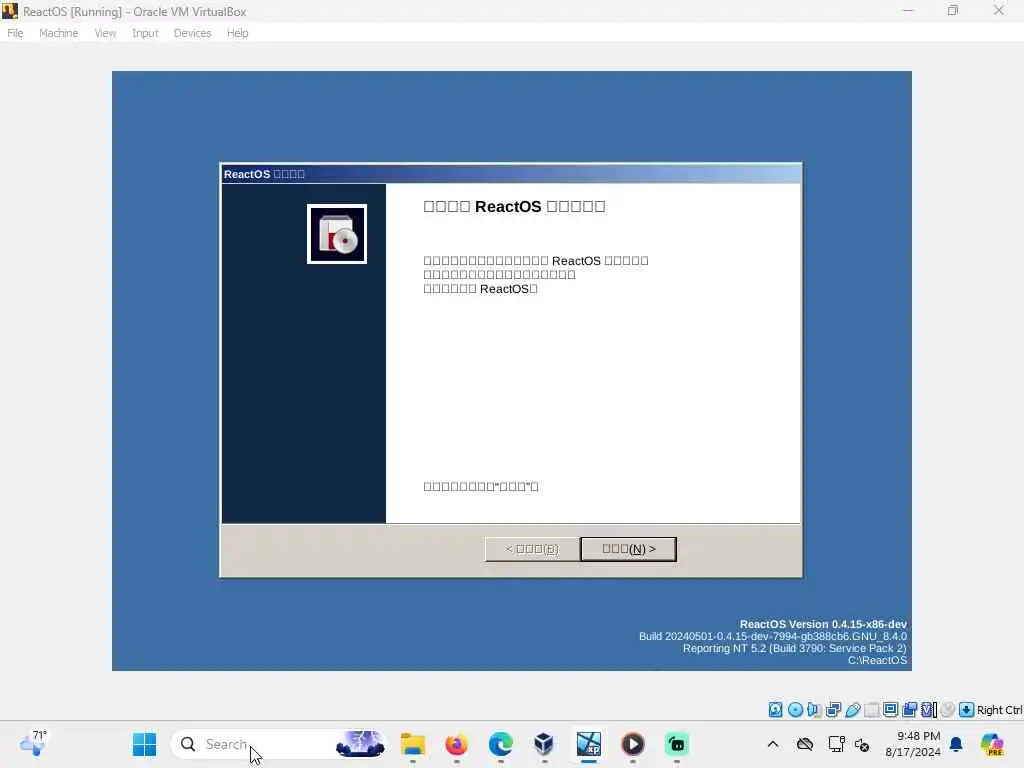Switch to the running ReactOS VM taskbar icon
This screenshot has width=1024, height=768.
coord(588,744)
